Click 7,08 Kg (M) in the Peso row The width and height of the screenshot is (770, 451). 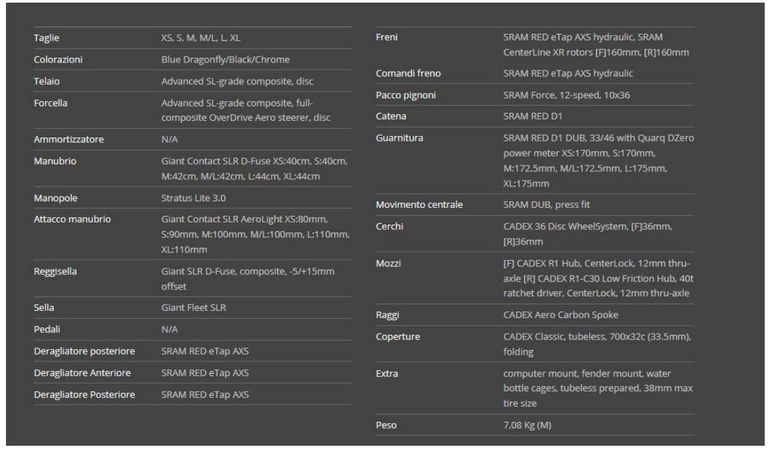(x=527, y=425)
